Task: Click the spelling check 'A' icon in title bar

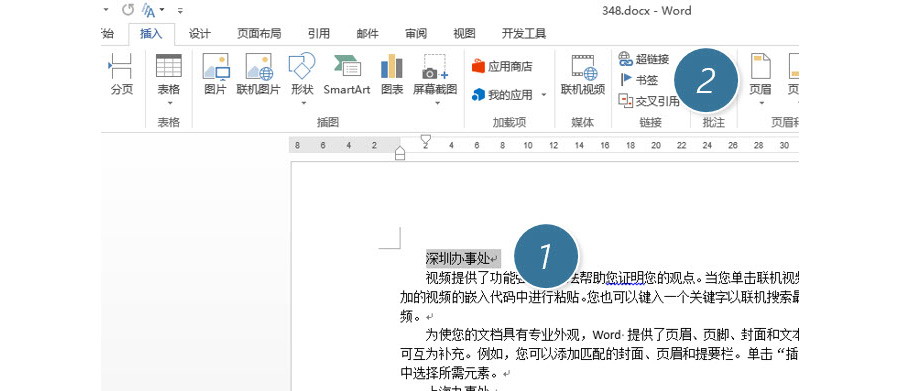Action: coord(148,10)
